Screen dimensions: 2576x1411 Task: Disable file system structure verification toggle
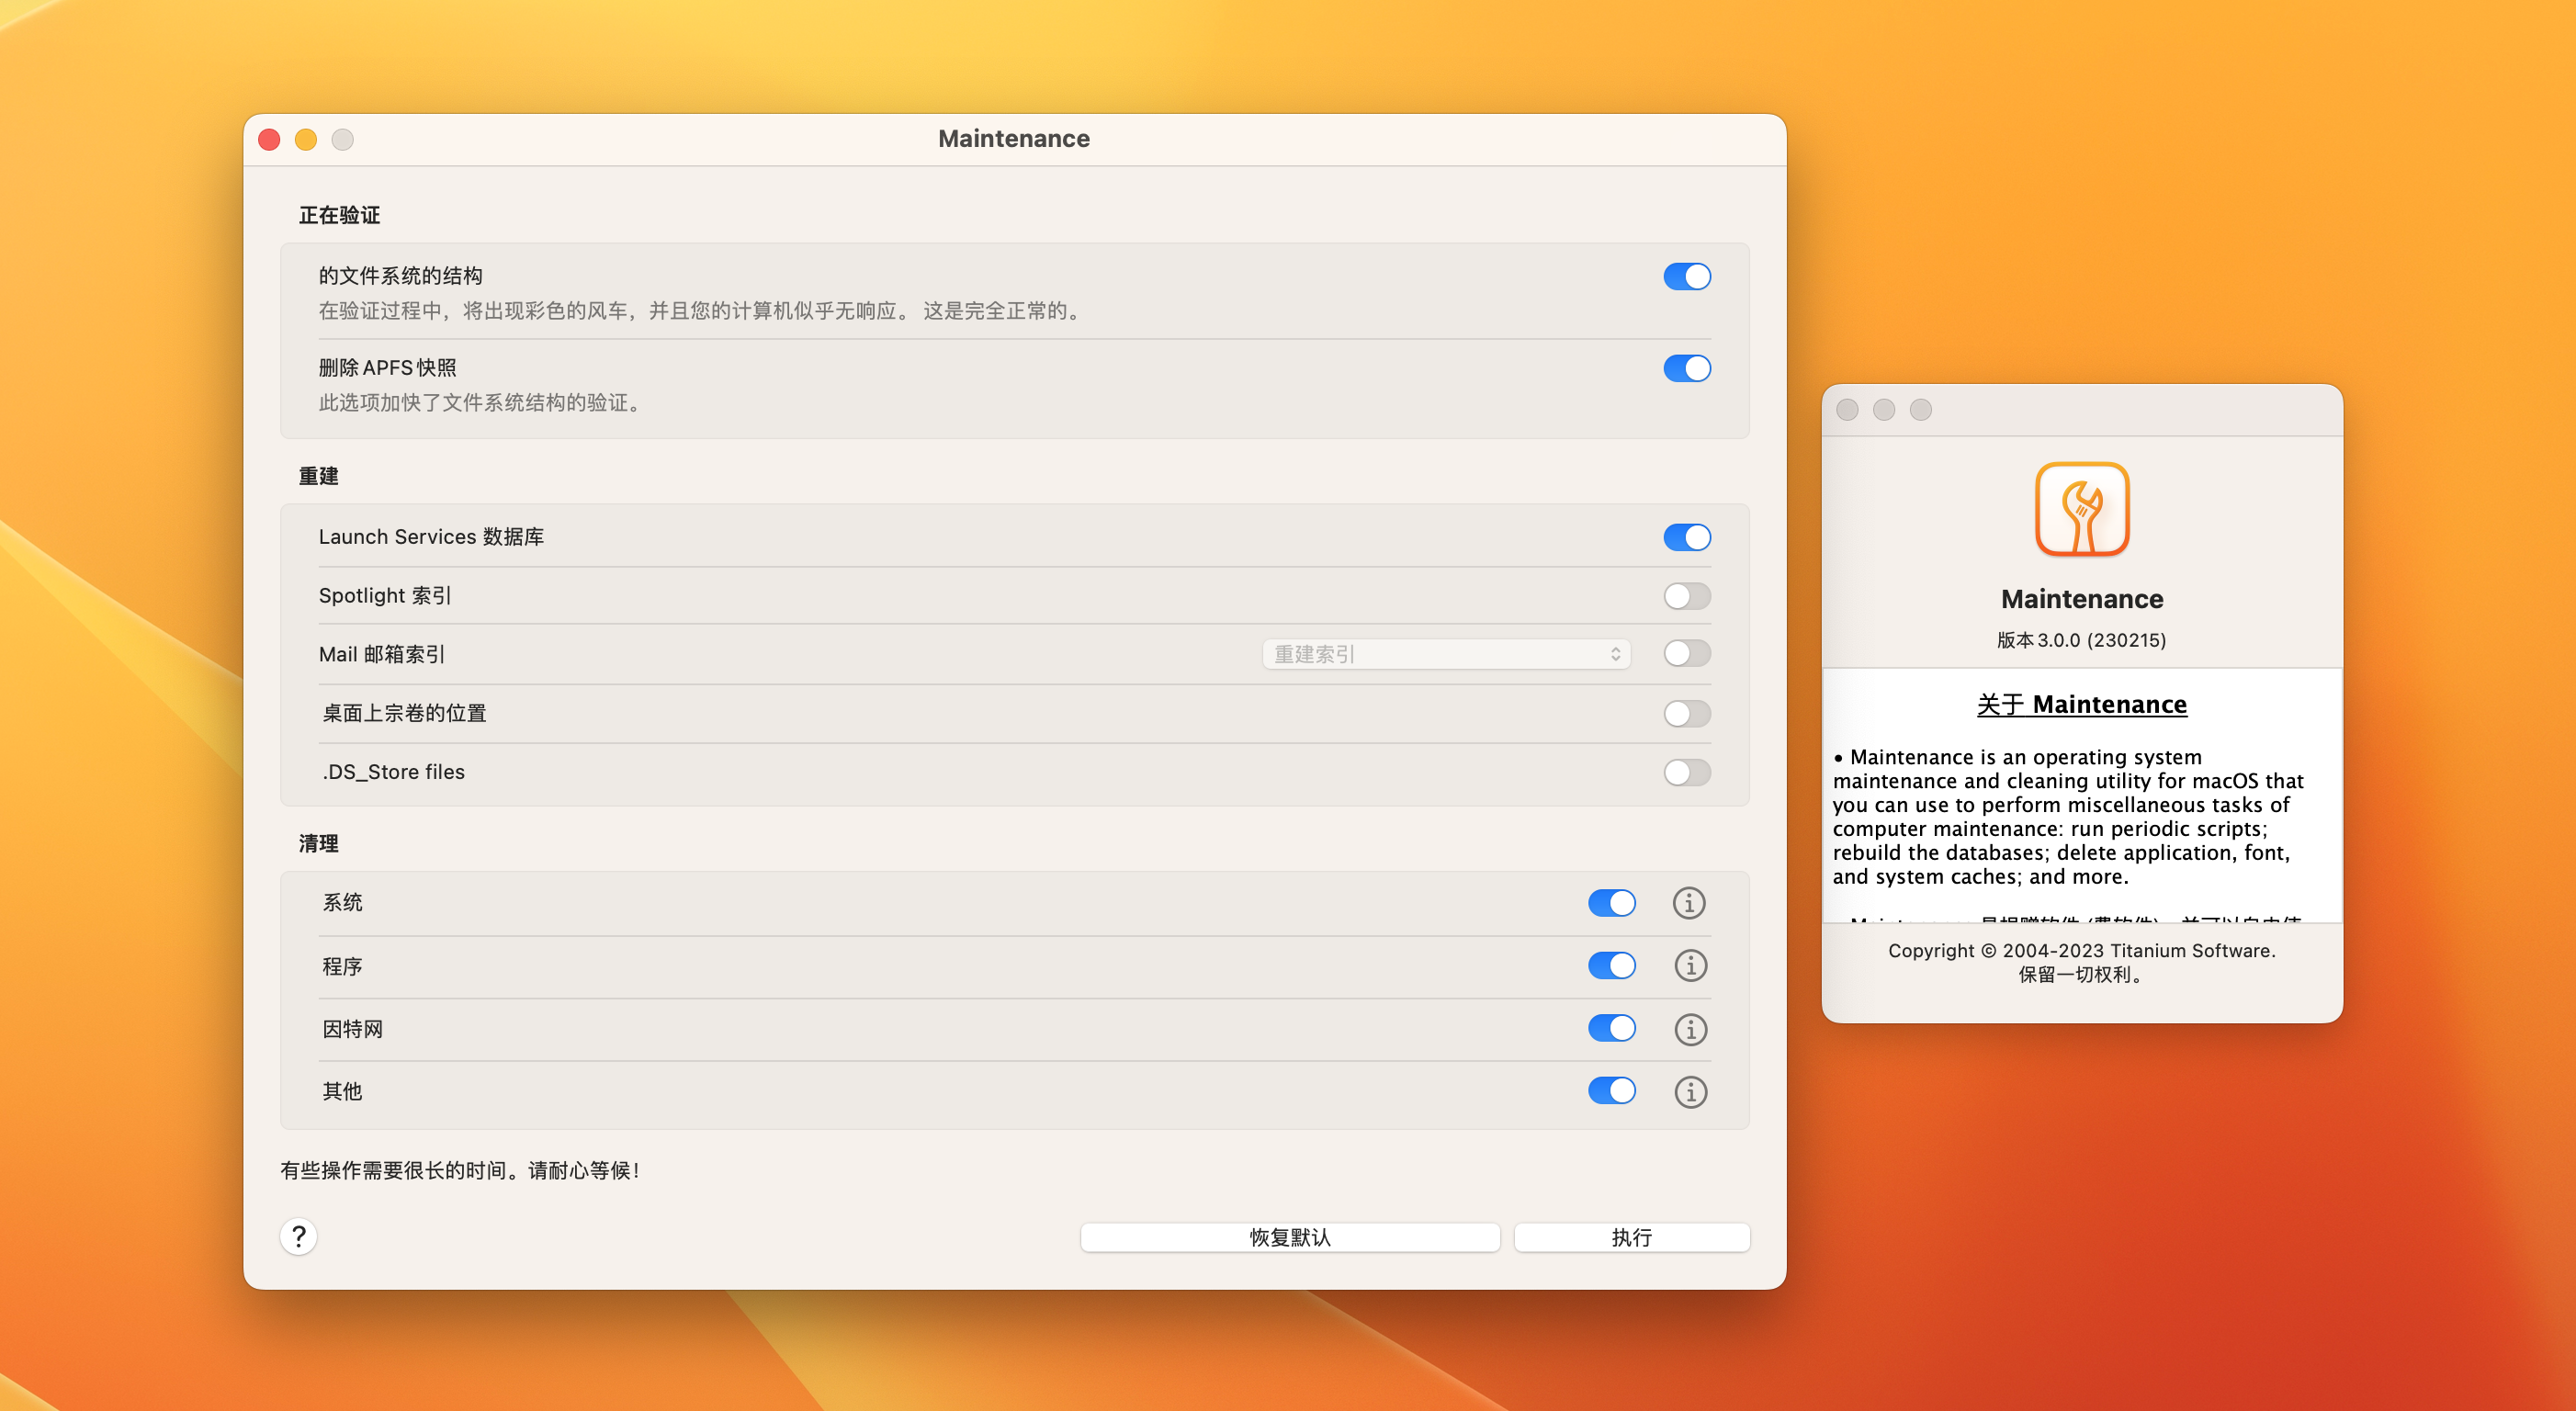click(1687, 276)
